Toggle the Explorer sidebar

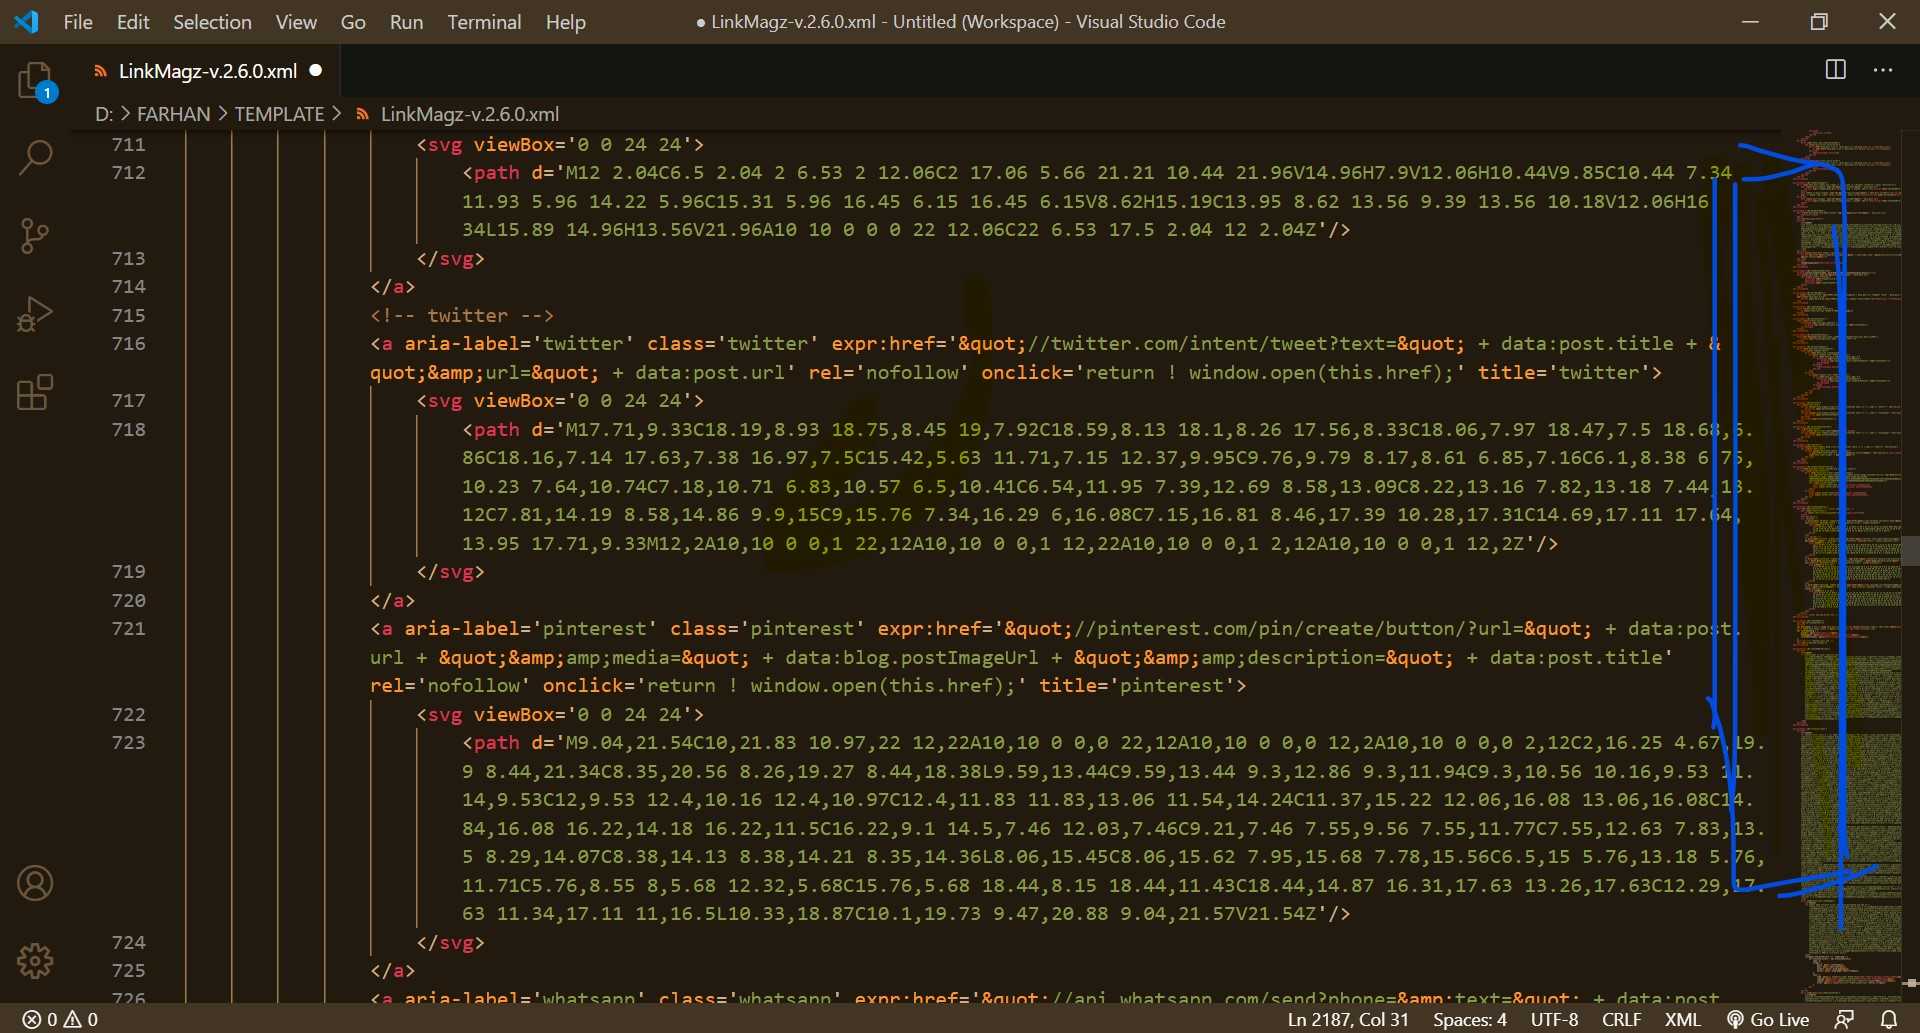(36, 80)
